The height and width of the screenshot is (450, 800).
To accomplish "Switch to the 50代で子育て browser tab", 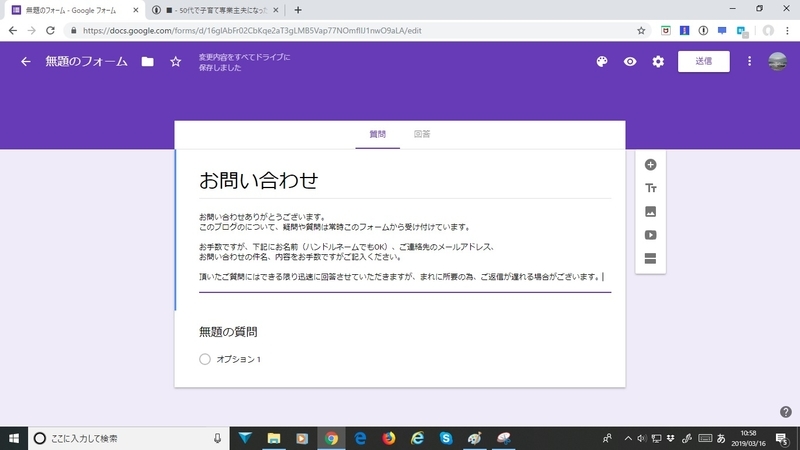I will [x=217, y=10].
